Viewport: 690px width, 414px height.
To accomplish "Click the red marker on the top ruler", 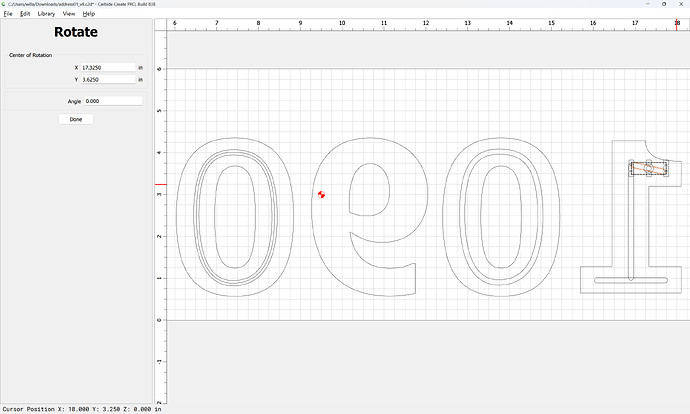I will point(677,25).
